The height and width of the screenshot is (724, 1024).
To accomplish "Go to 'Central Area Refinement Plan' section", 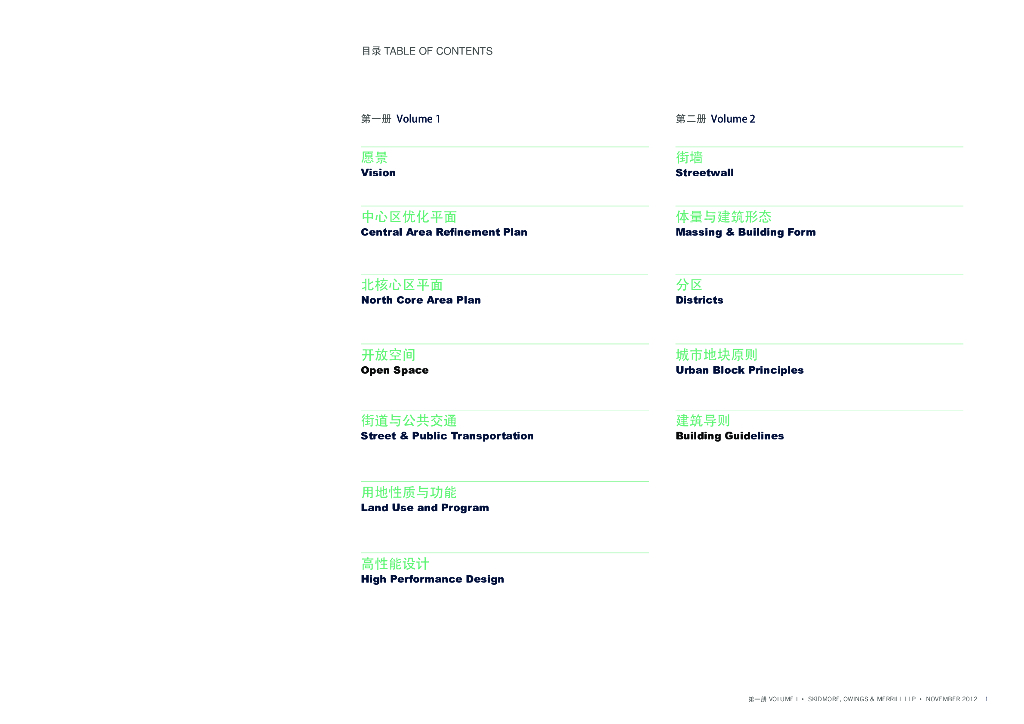I will click(443, 232).
